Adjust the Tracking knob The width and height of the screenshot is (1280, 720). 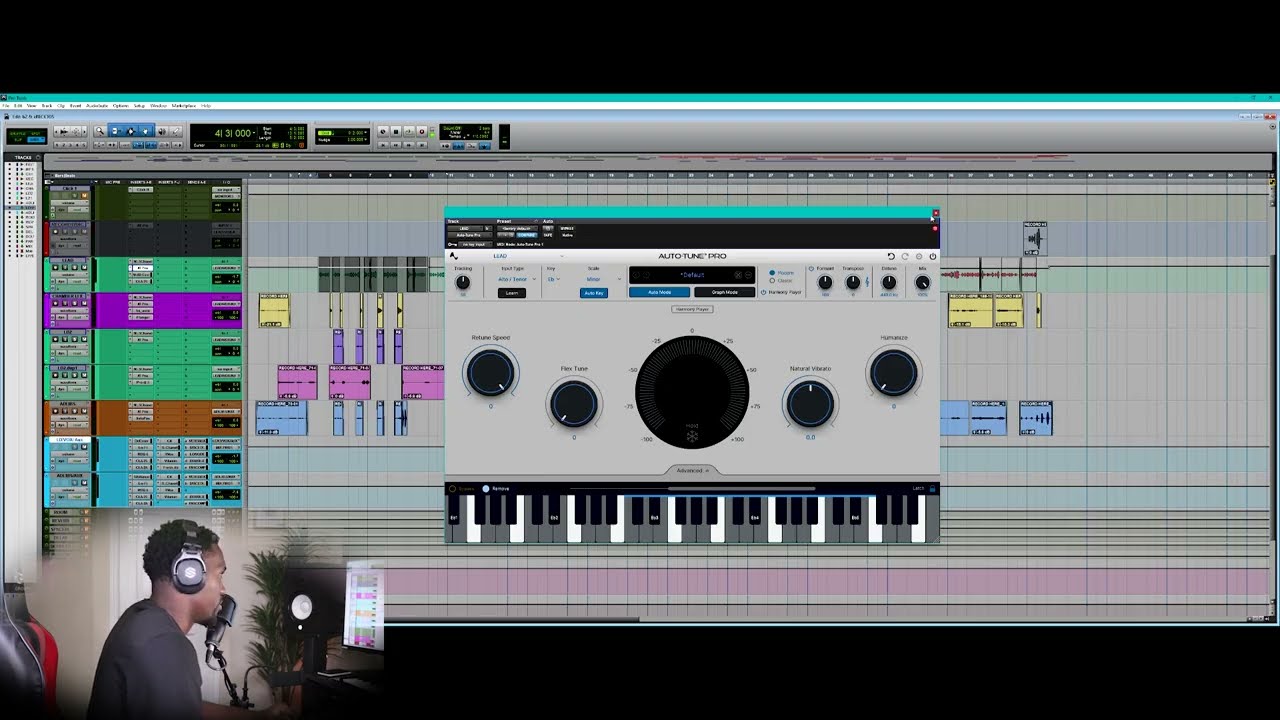pos(463,282)
